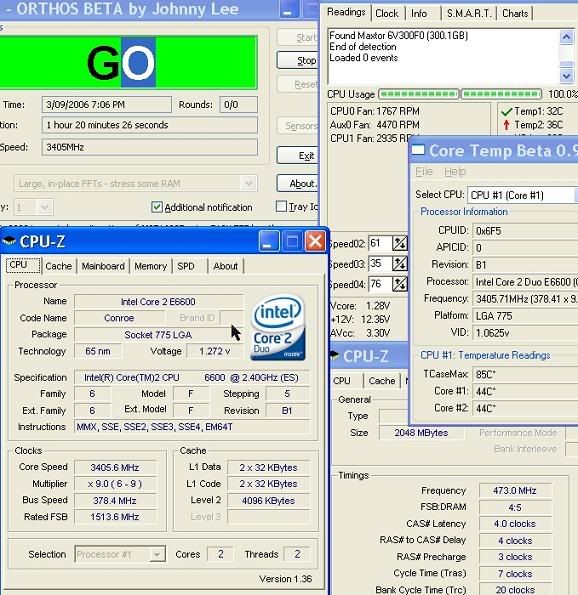Click the Stop button in Orthos
The image size is (578, 595).
tap(298, 60)
